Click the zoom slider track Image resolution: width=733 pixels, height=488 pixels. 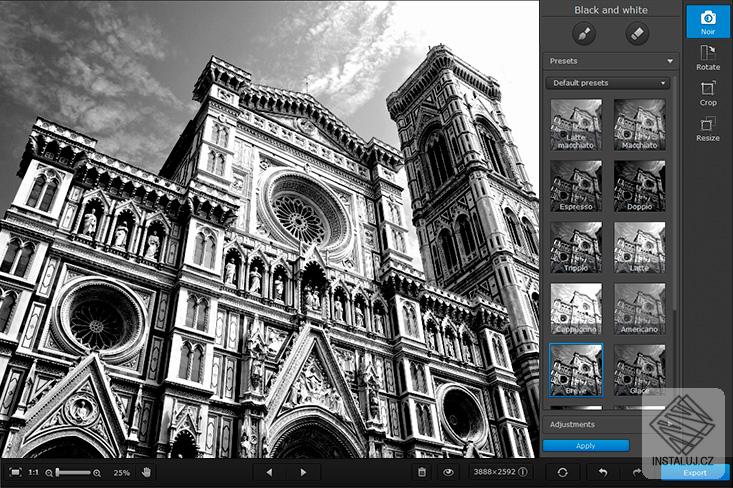(x=73, y=473)
